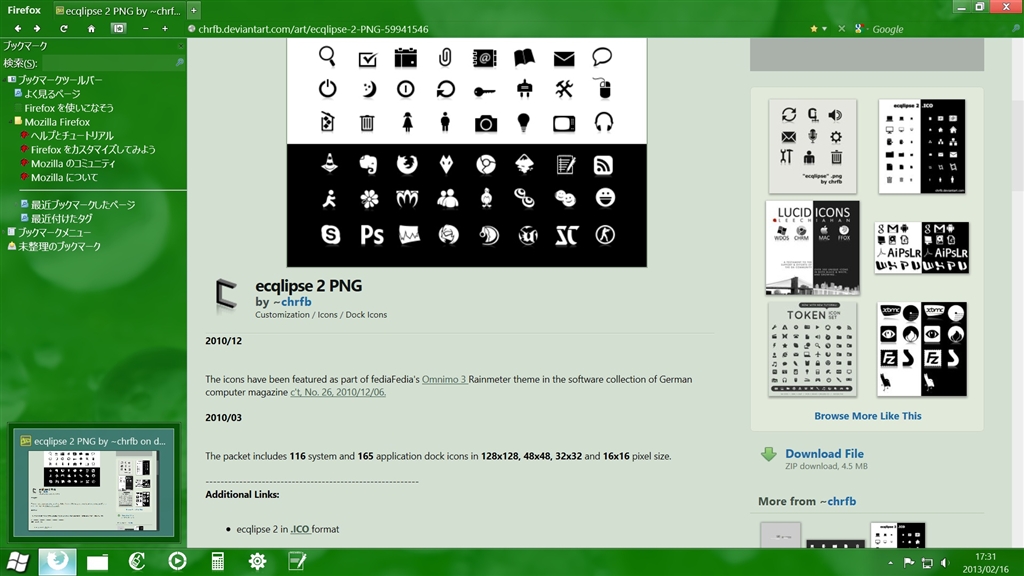This screenshot has width=1024, height=576.
Task: Zoom out with minus button
Action: pyautogui.click(x=146, y=29)
